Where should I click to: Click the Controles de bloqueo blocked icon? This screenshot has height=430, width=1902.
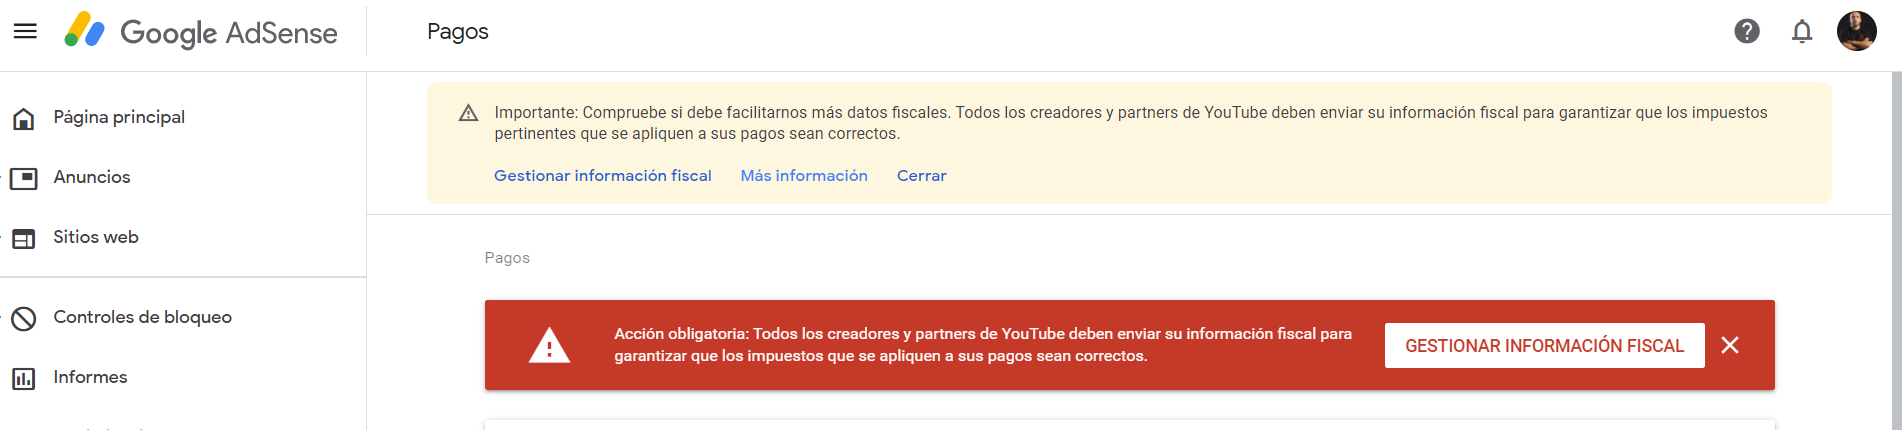pyautogui.click(x=24, y=318)
